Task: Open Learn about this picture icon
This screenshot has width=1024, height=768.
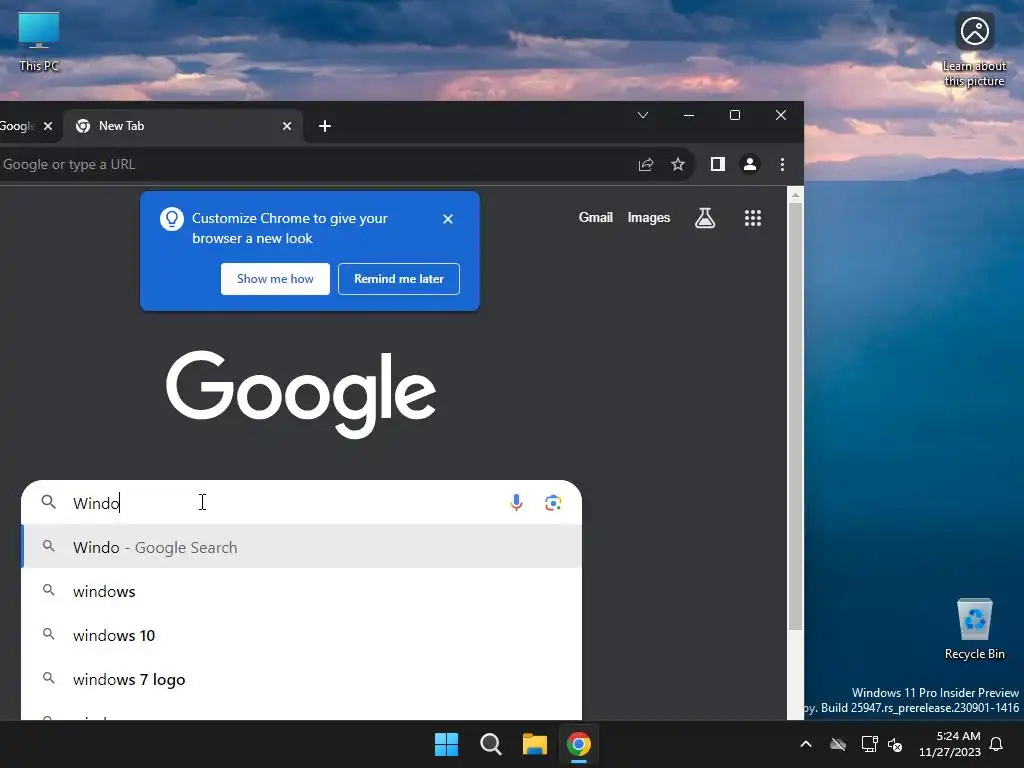Action: [x=974, y=50]
